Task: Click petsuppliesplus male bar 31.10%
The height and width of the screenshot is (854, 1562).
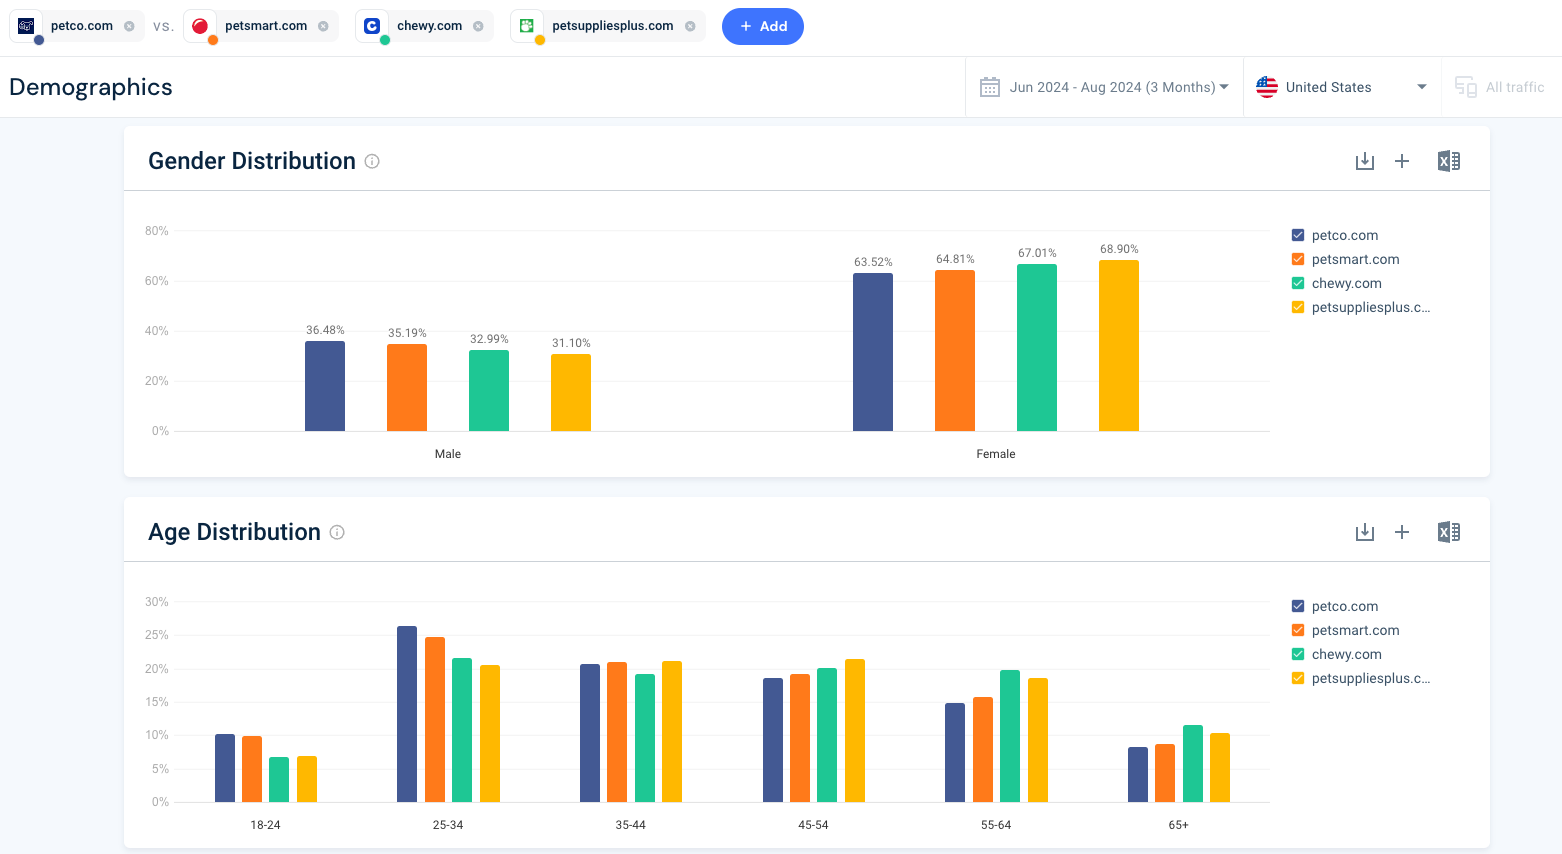Action: coord(571,393)
